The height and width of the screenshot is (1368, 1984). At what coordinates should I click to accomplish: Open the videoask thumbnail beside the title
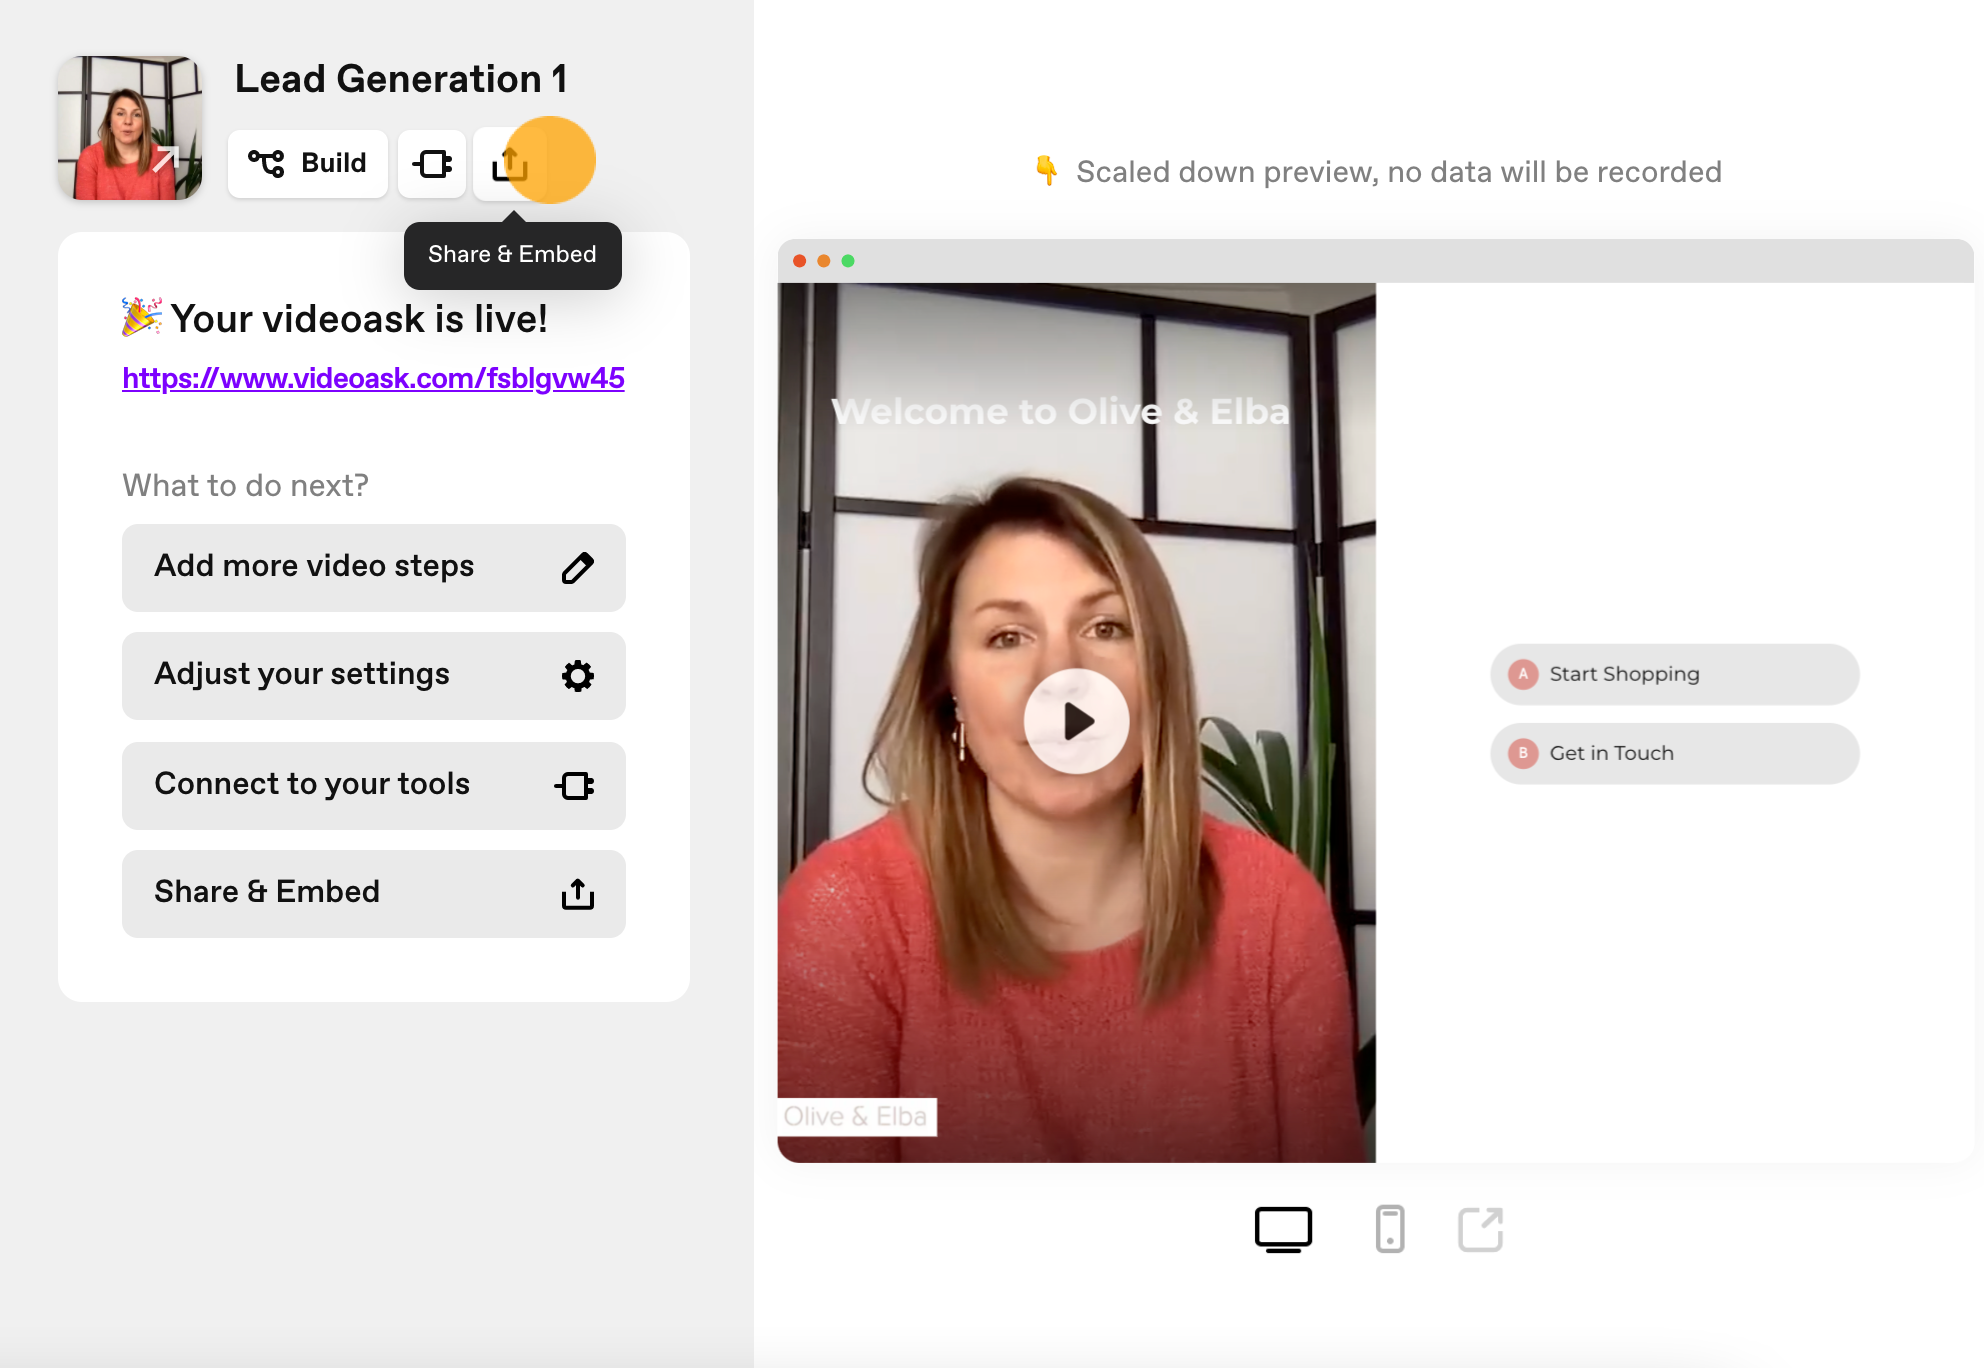(x=130, y=127)
